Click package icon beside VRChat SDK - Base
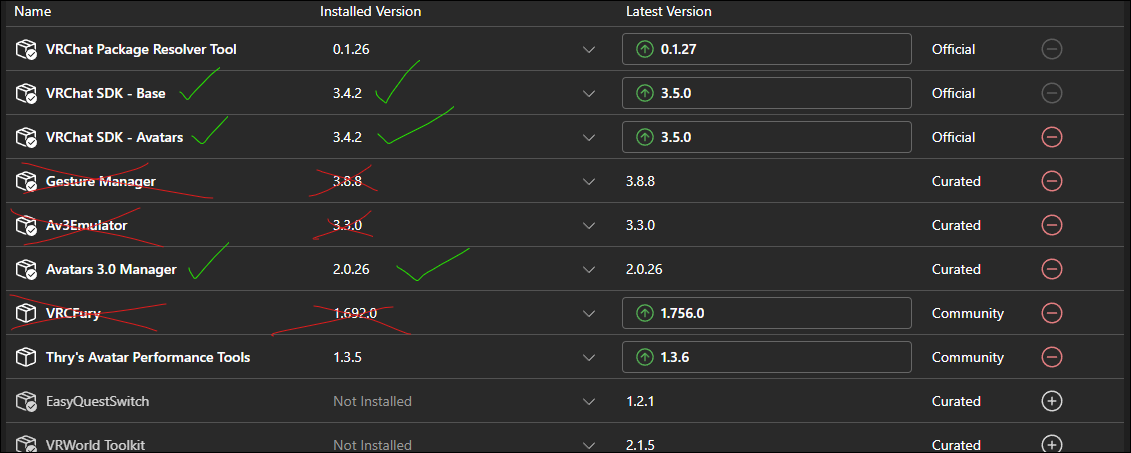Screen dimensions: 1131x453 pyautogui.click(x=27, y=93)
